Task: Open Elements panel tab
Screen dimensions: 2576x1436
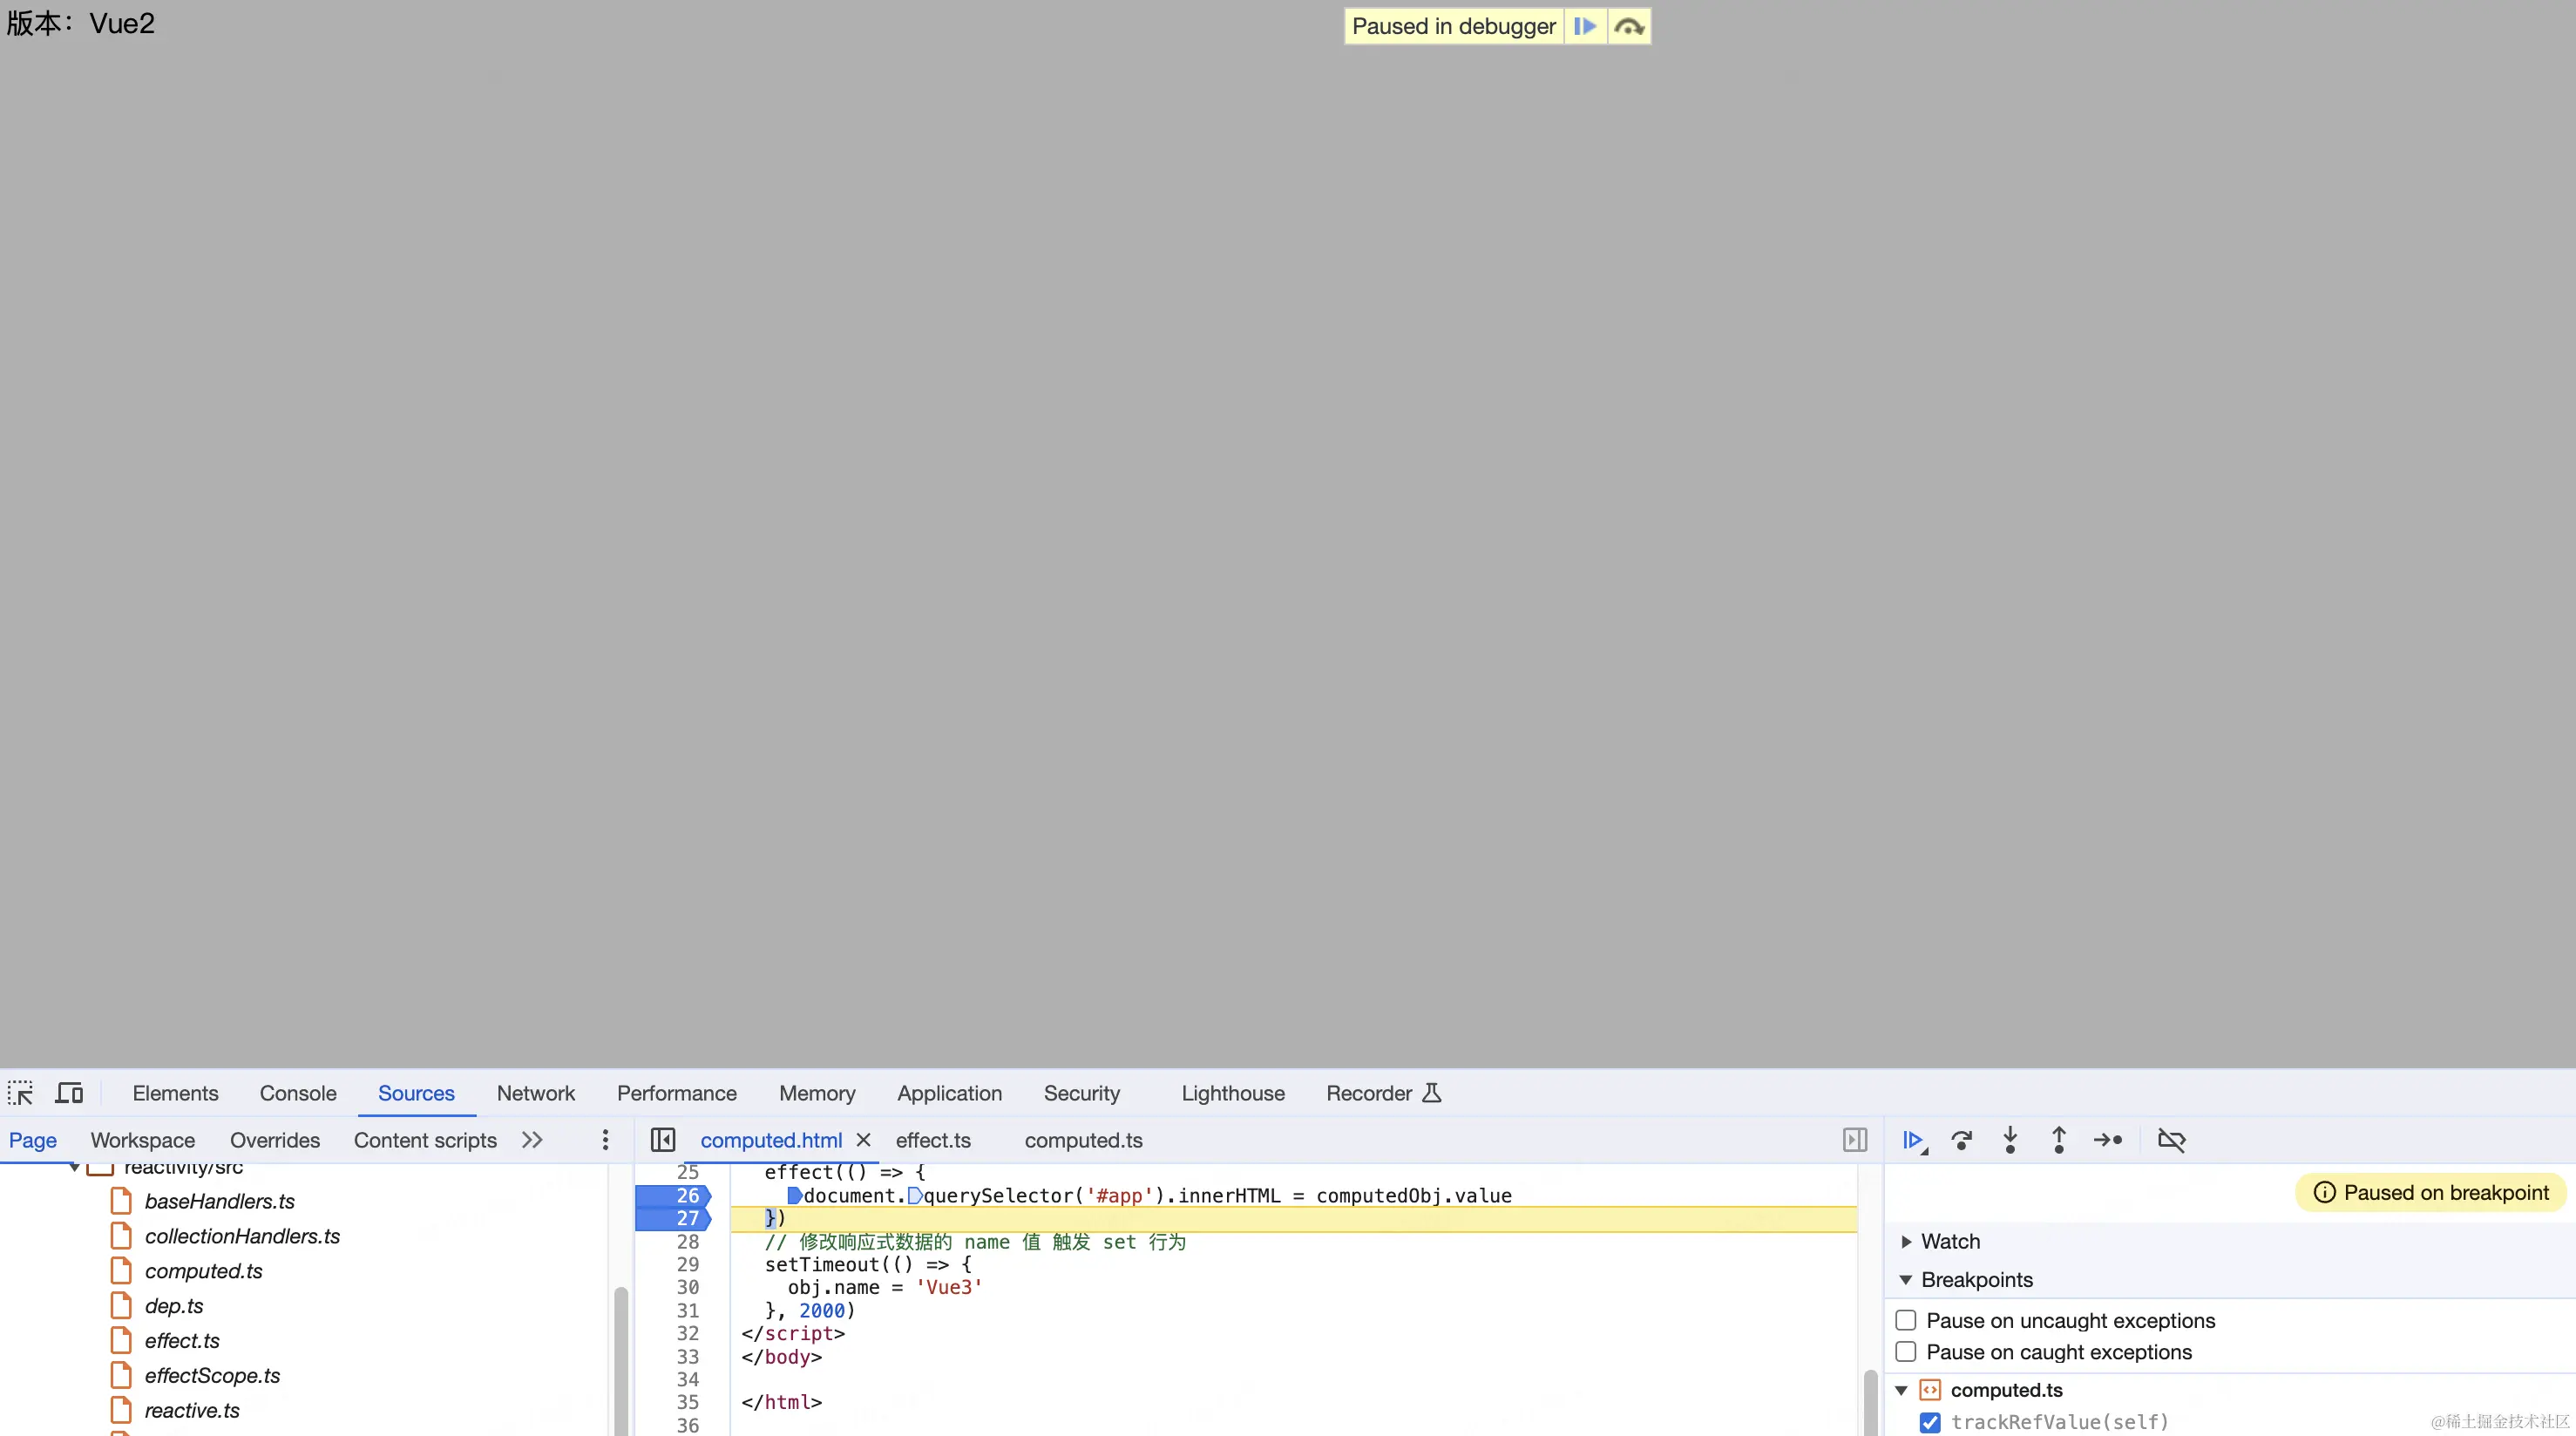Action: 175,1093
